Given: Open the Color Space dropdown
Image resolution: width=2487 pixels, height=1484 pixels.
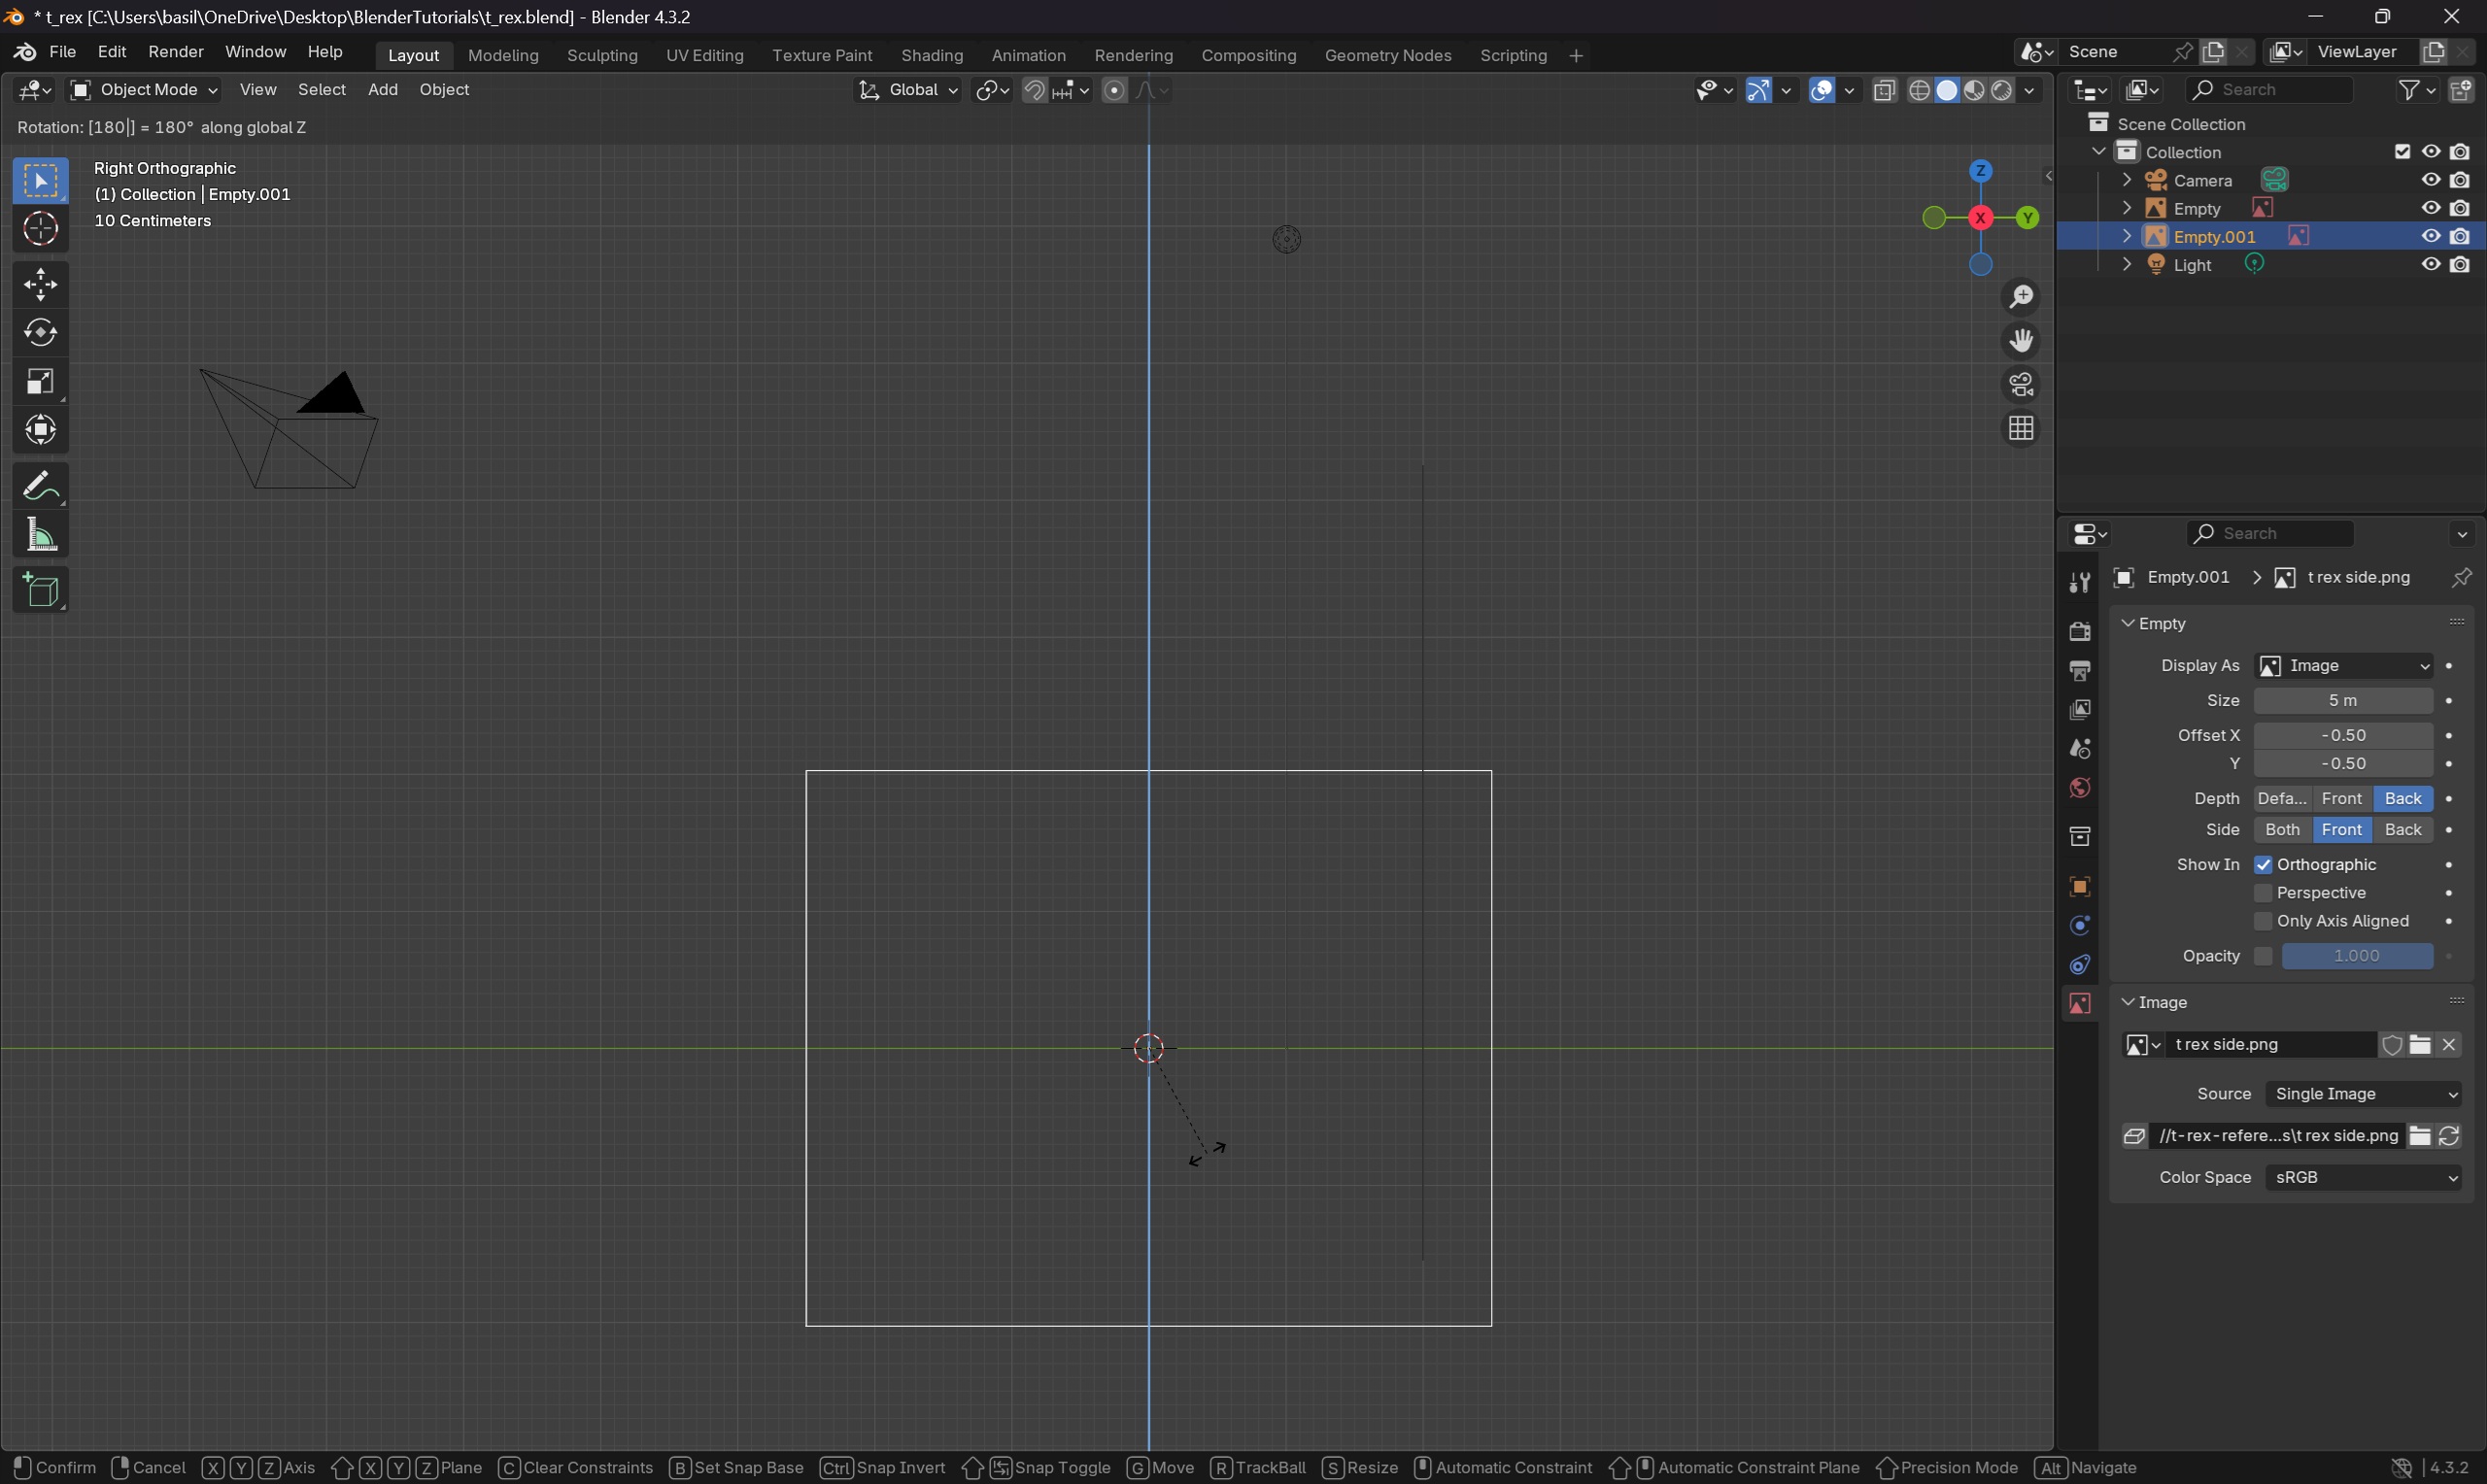Looking at the screenshot, I should click(2364, 1177).
